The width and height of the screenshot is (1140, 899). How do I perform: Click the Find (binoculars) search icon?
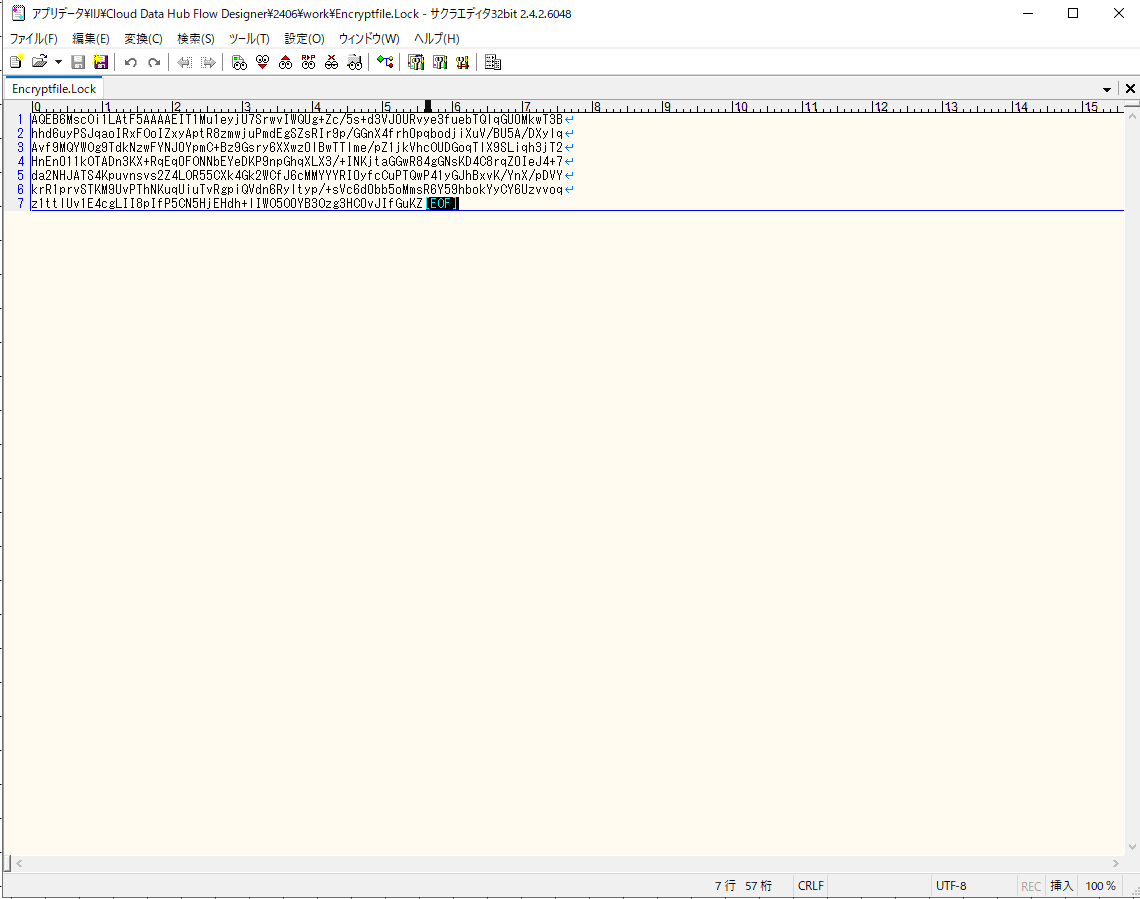point(239,62)
